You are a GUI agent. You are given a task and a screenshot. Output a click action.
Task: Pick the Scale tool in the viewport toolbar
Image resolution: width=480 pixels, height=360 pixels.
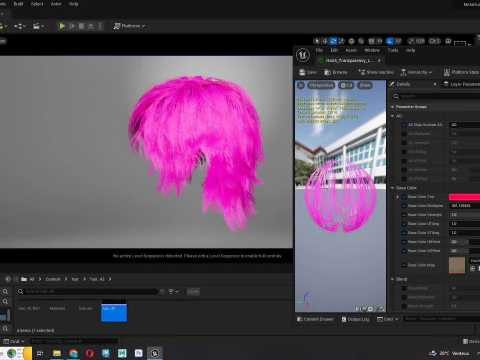click(341, 41)
